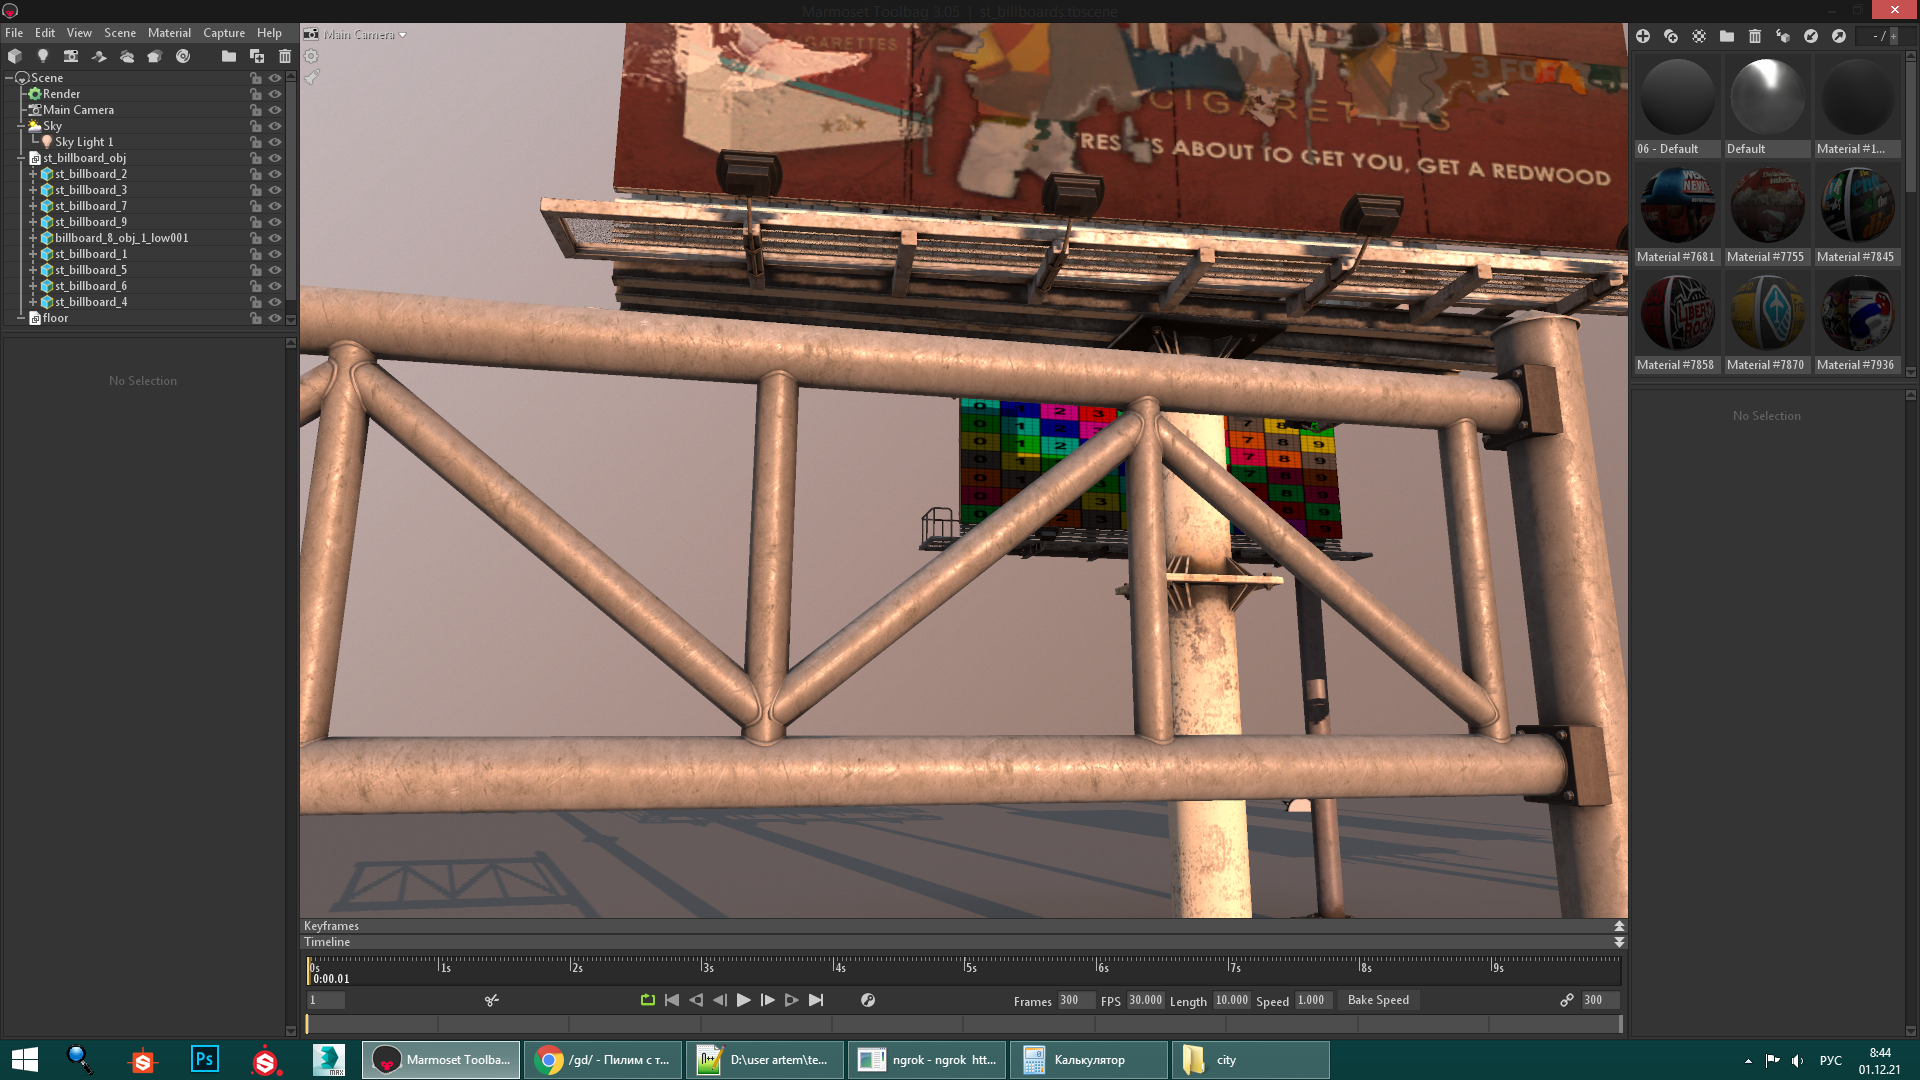Add a new light with lightbulb icon
This screenshot has height=1080, width=1920.
point(42,56)
